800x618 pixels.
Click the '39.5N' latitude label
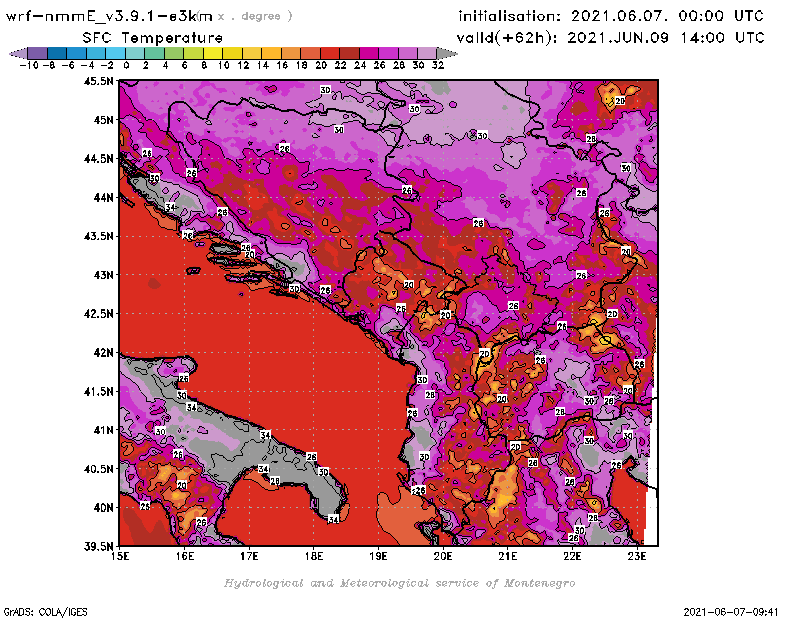98,546
